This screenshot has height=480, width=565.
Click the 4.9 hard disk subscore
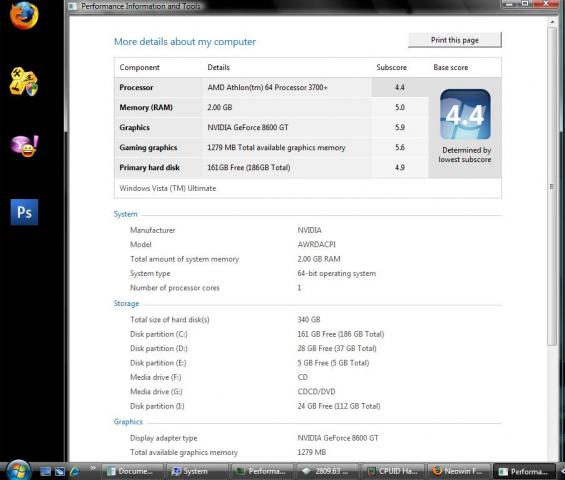[400, 168]
